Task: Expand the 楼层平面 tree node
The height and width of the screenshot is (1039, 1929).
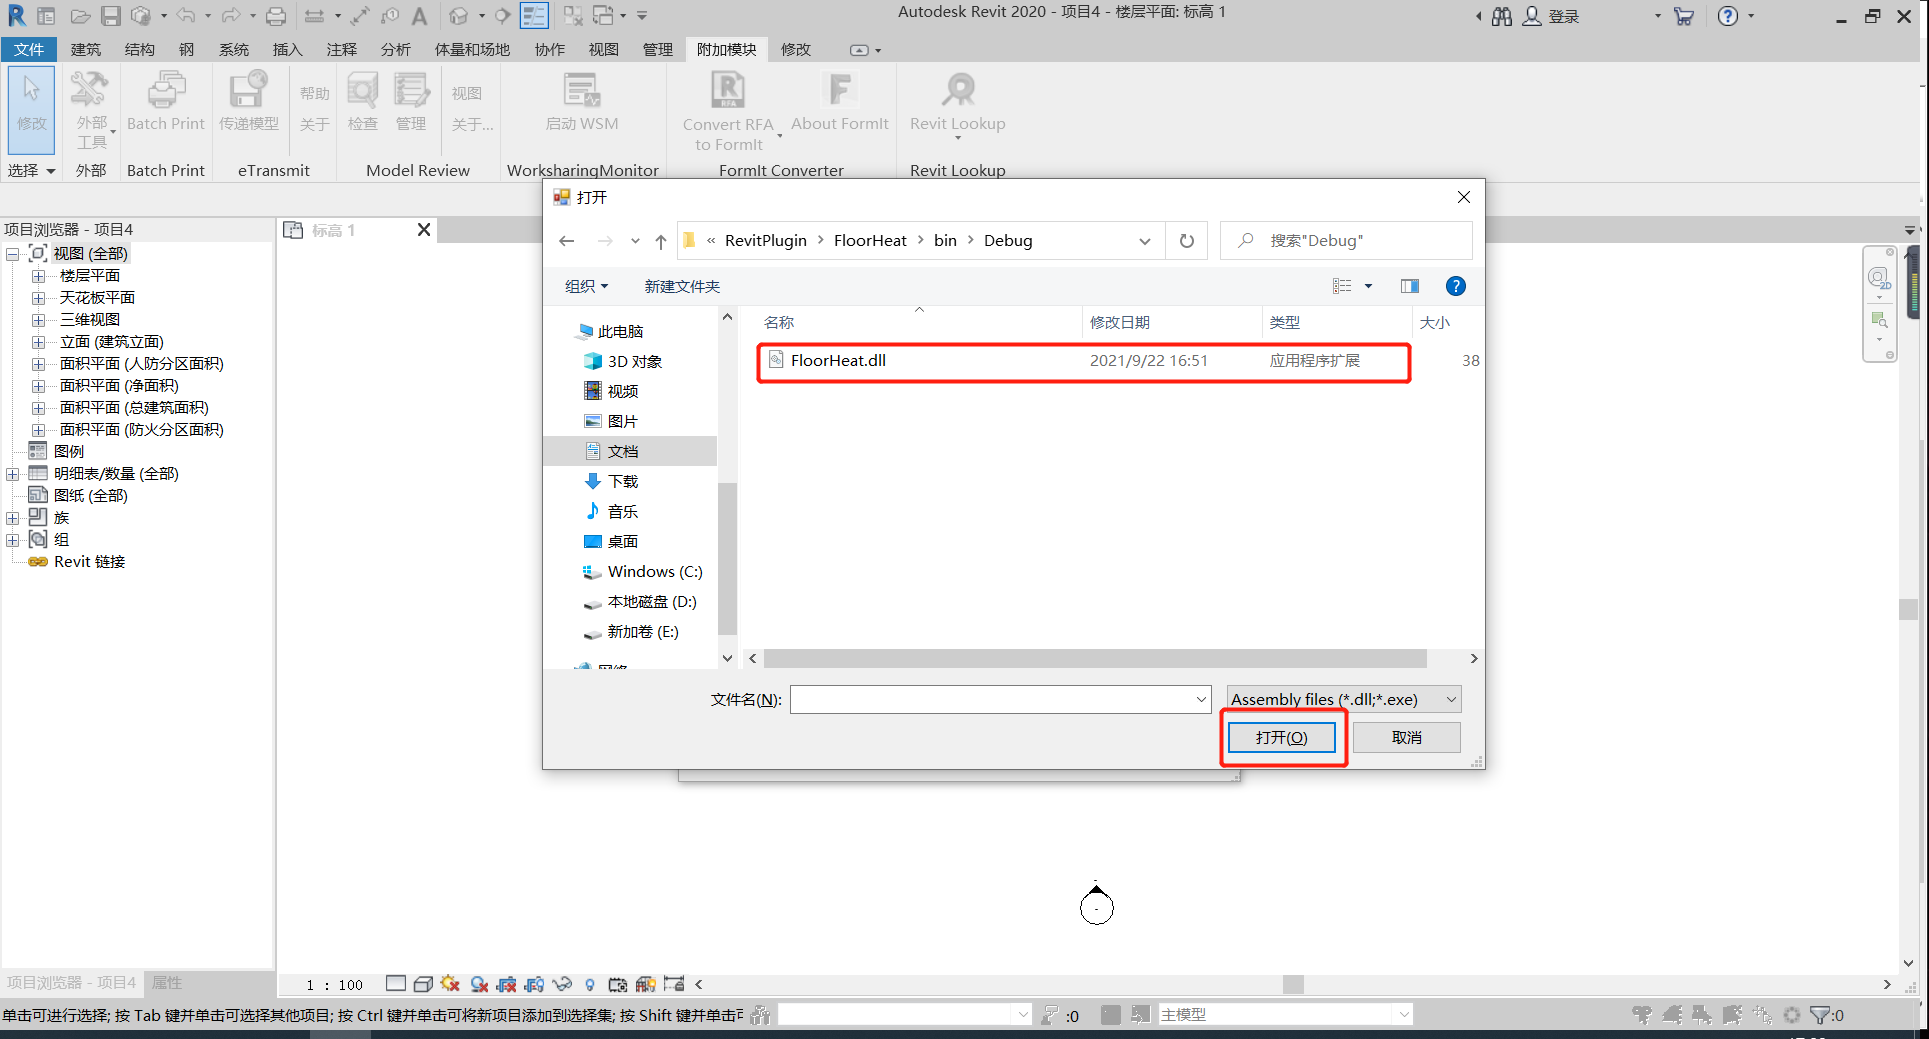Action: point(38,275)
